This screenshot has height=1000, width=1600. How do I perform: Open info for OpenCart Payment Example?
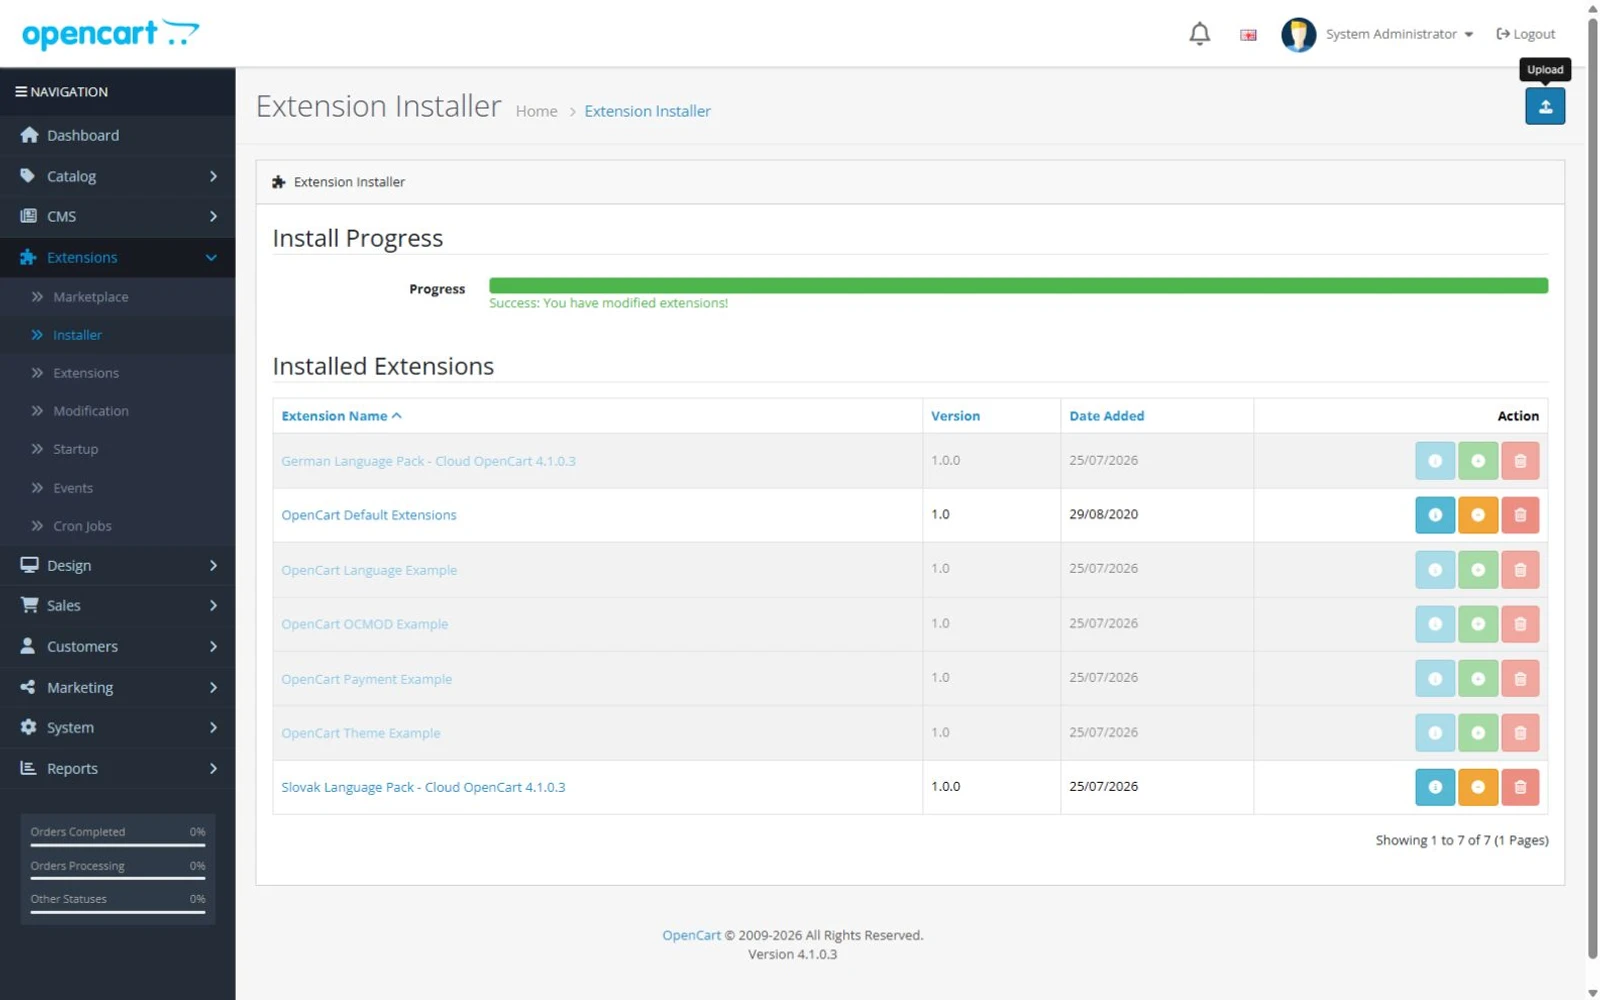click(1434, 679)
